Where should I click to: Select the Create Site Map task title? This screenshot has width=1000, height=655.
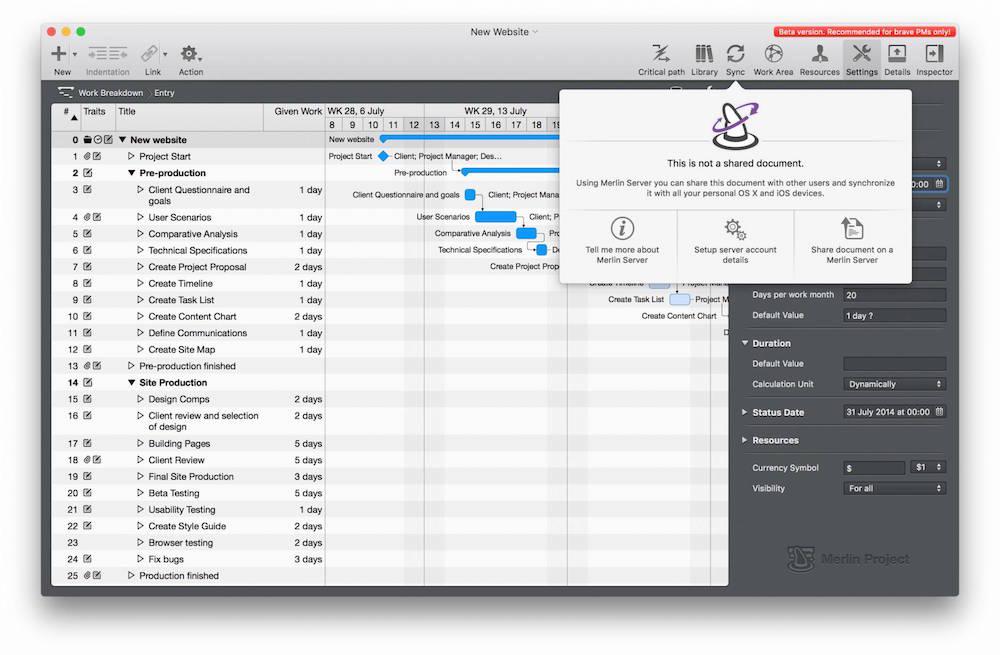182,350
